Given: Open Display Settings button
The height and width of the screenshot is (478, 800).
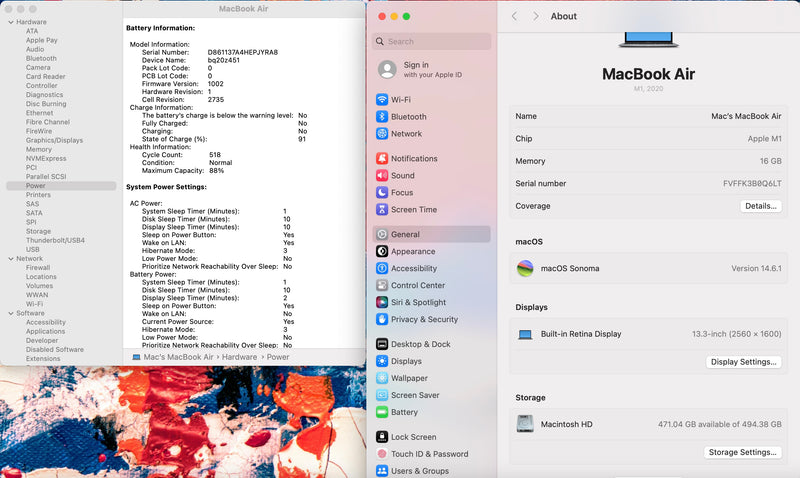Looking at the screenshot, I should [743, 362].
